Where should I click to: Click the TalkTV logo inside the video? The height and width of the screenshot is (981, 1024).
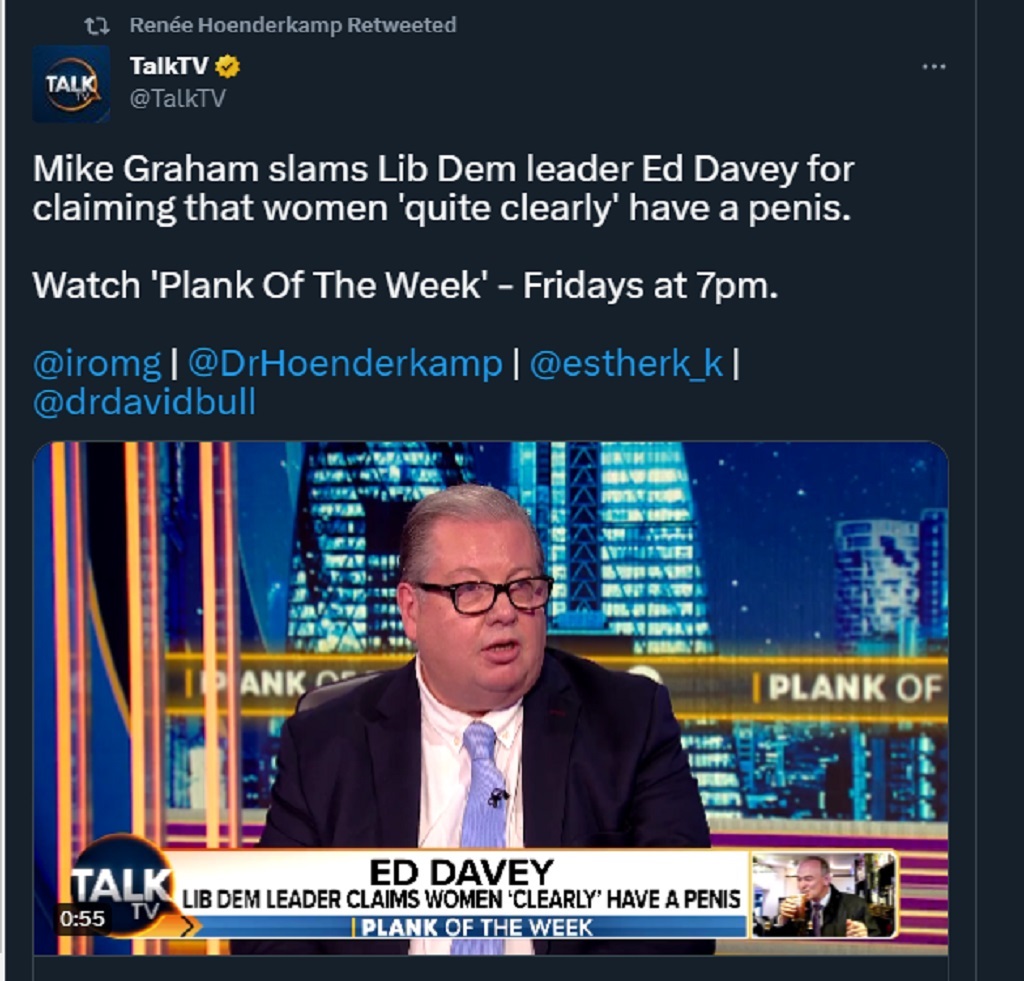[x=123, y=890]
